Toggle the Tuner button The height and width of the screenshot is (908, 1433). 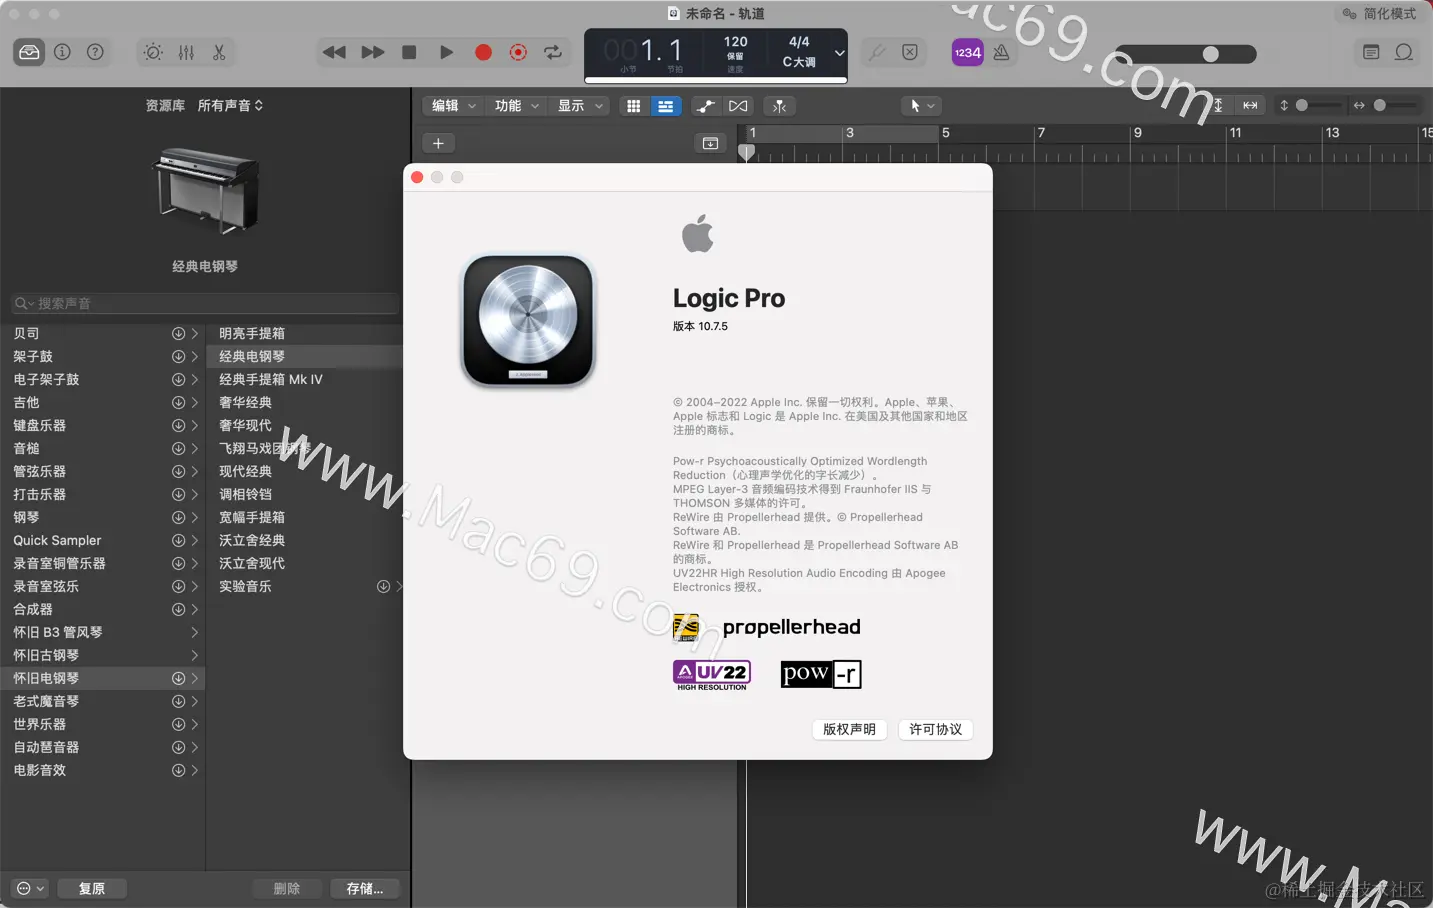tap(877, 52)
